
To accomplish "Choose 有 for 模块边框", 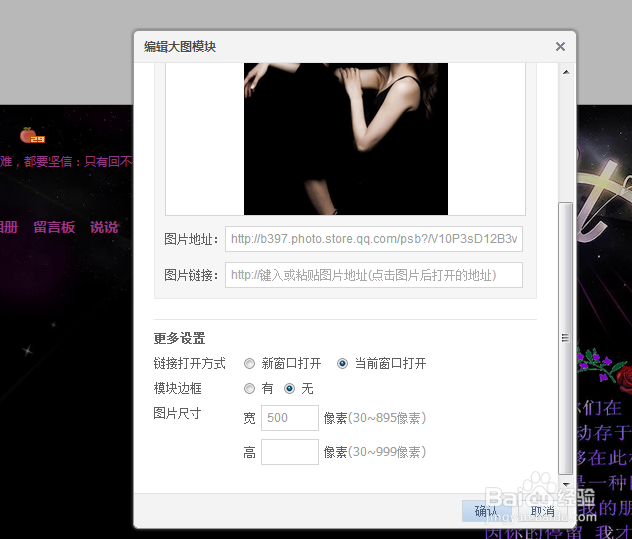I will [249, 389].
